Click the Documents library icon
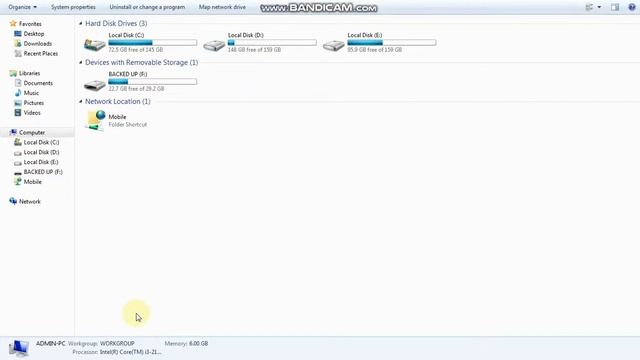640x360 pixels. pyautogui.click(x=18, y=83)
